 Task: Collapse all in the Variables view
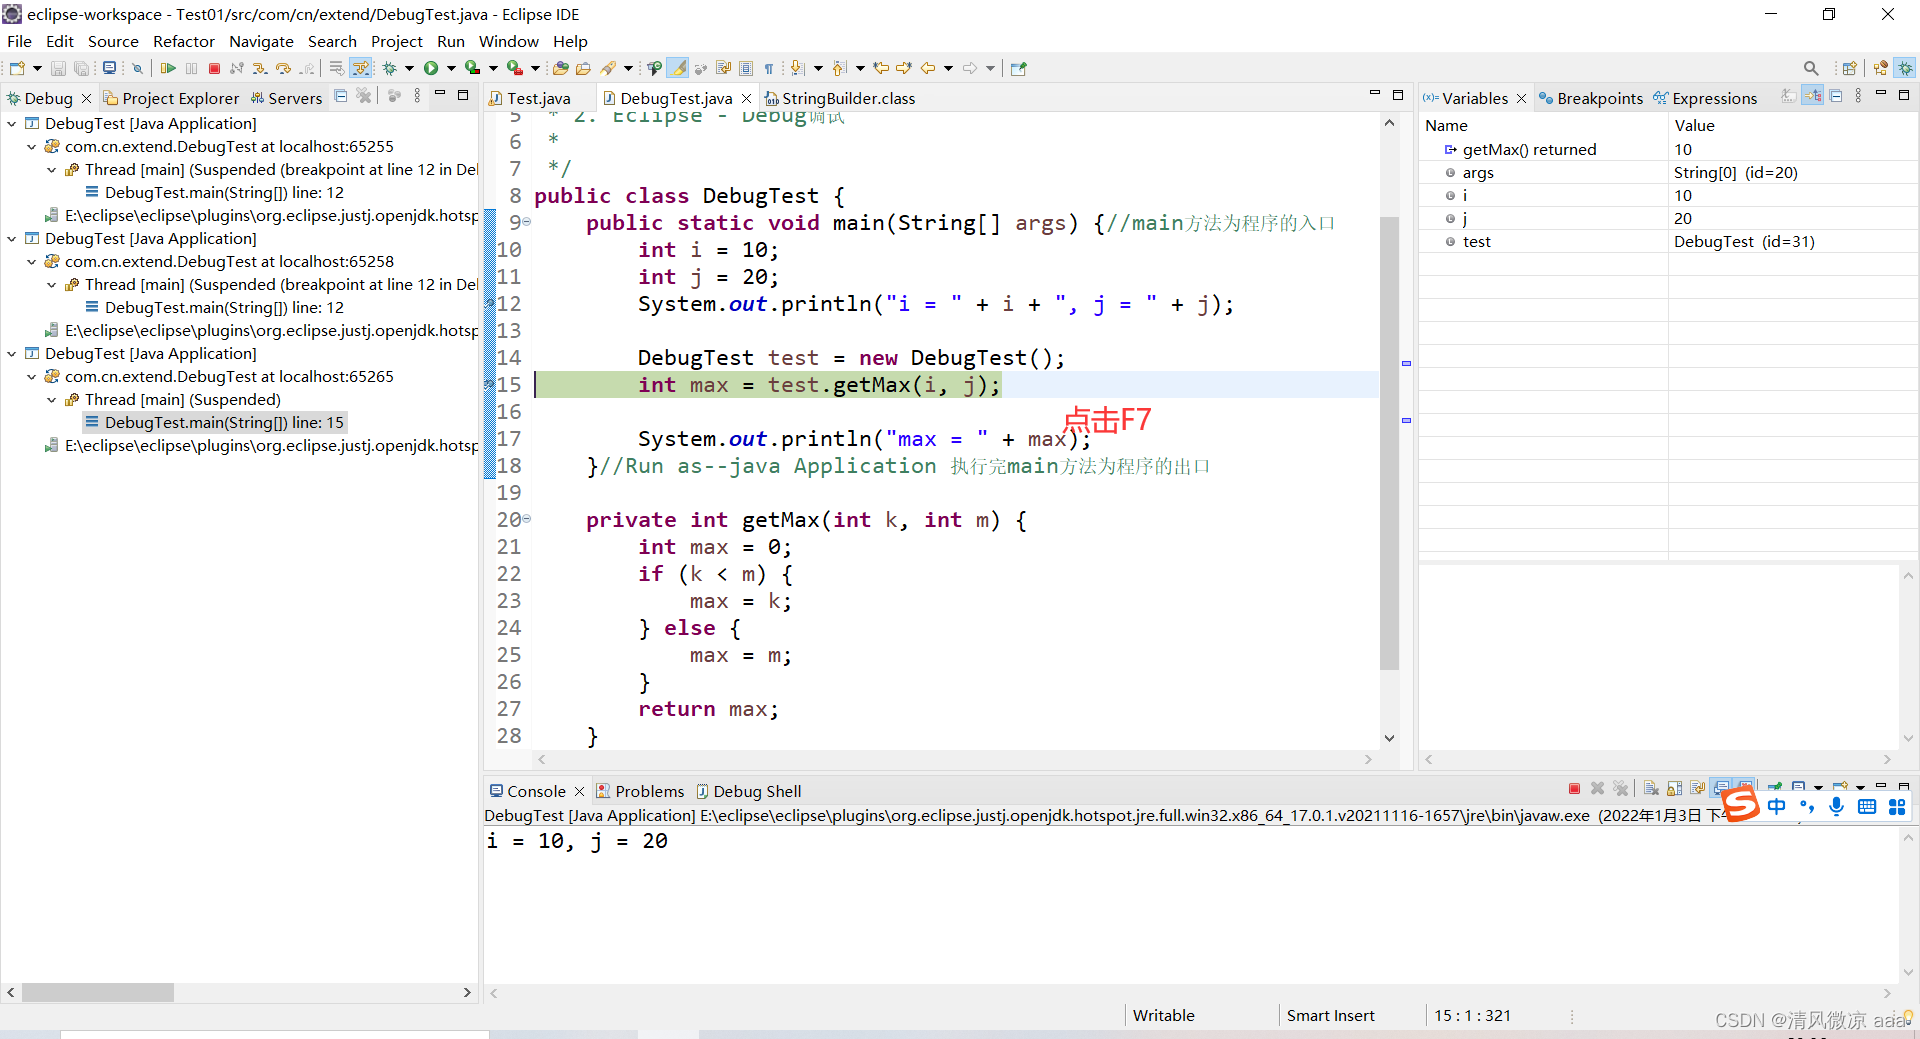[x=1836, y=96]
